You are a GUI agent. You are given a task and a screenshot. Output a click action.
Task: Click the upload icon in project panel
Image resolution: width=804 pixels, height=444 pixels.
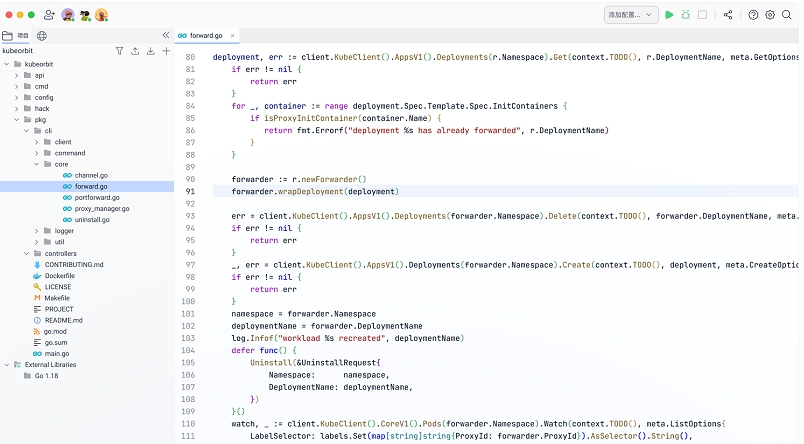pos(135,50)
